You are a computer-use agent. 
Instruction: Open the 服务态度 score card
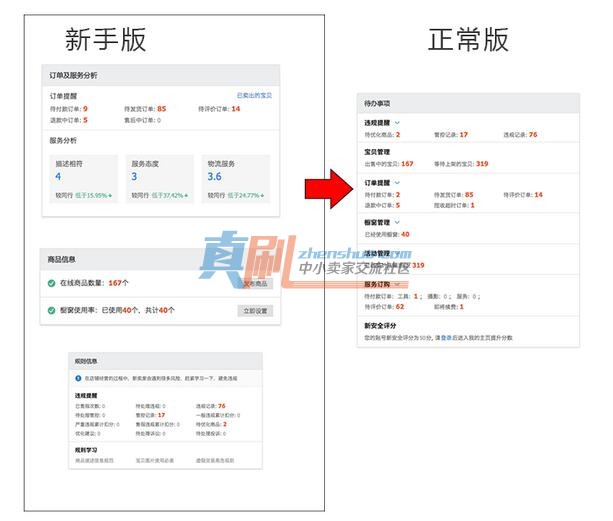pos(160,179)
